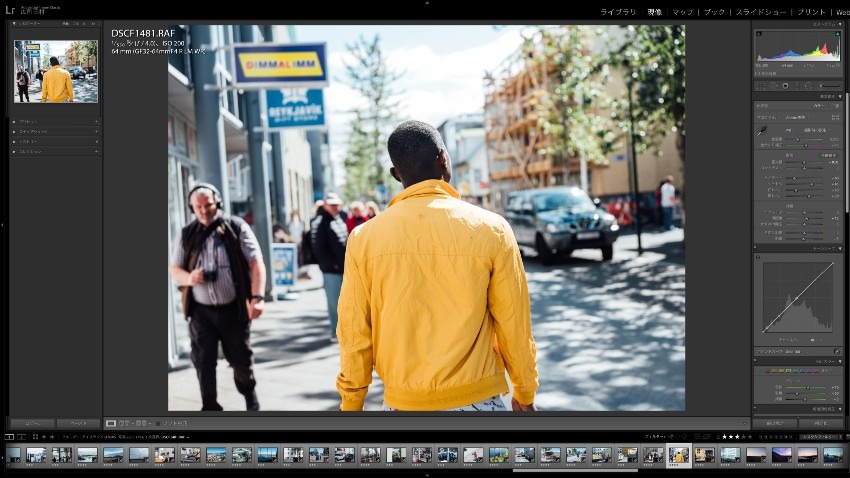
Task: Expand the Presets panel in left sidebar
Action: coord(13,122)
